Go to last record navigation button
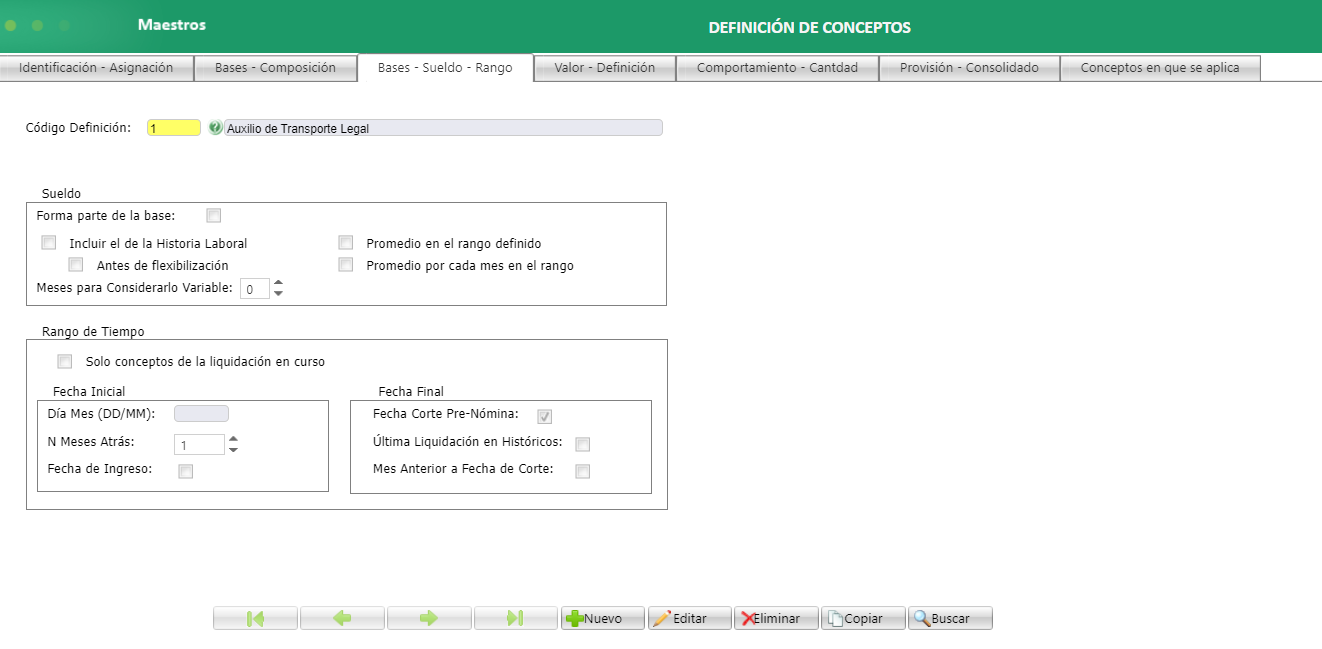The image size is (1322, 649). click(516, 618)
